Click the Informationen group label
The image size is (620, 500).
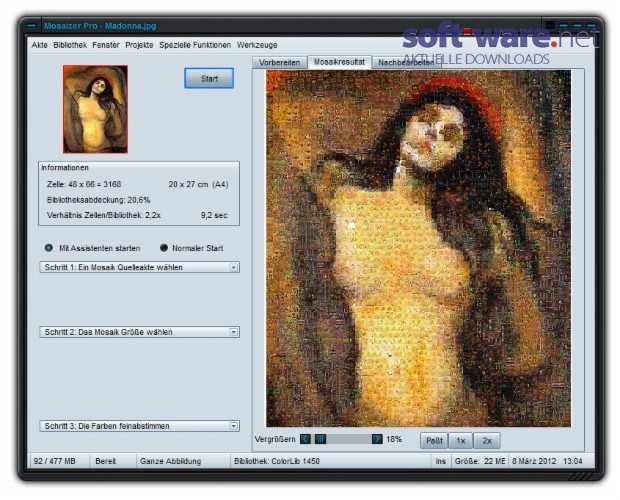click(x=65, y=168)
